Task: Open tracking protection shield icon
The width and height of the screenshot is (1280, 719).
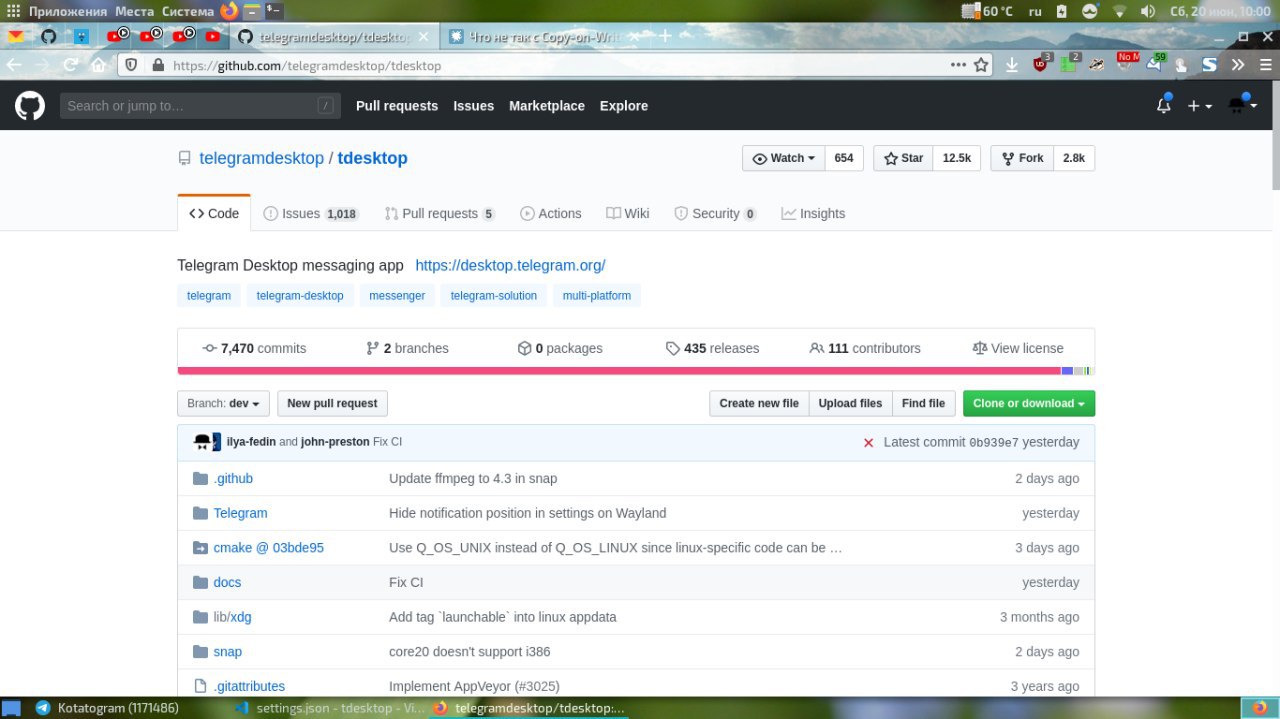Action: coord(133,65)
